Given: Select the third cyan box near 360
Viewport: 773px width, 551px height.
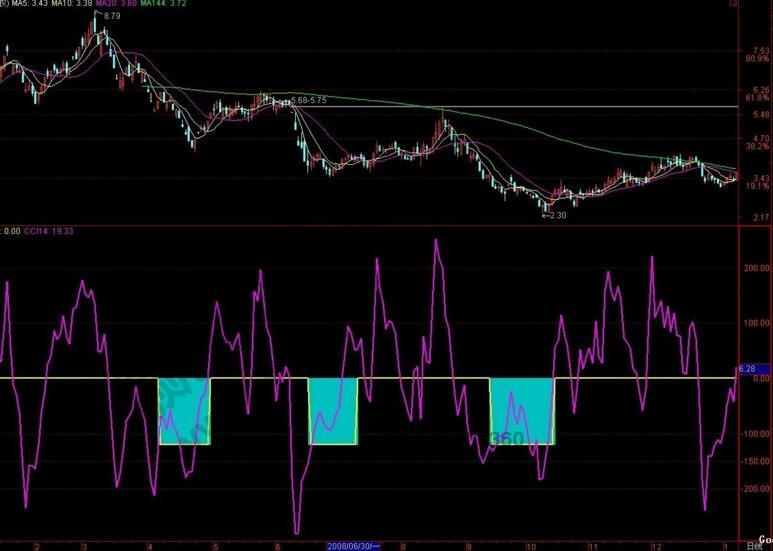Looking at the screenshot, I should [x=521, y=411].
